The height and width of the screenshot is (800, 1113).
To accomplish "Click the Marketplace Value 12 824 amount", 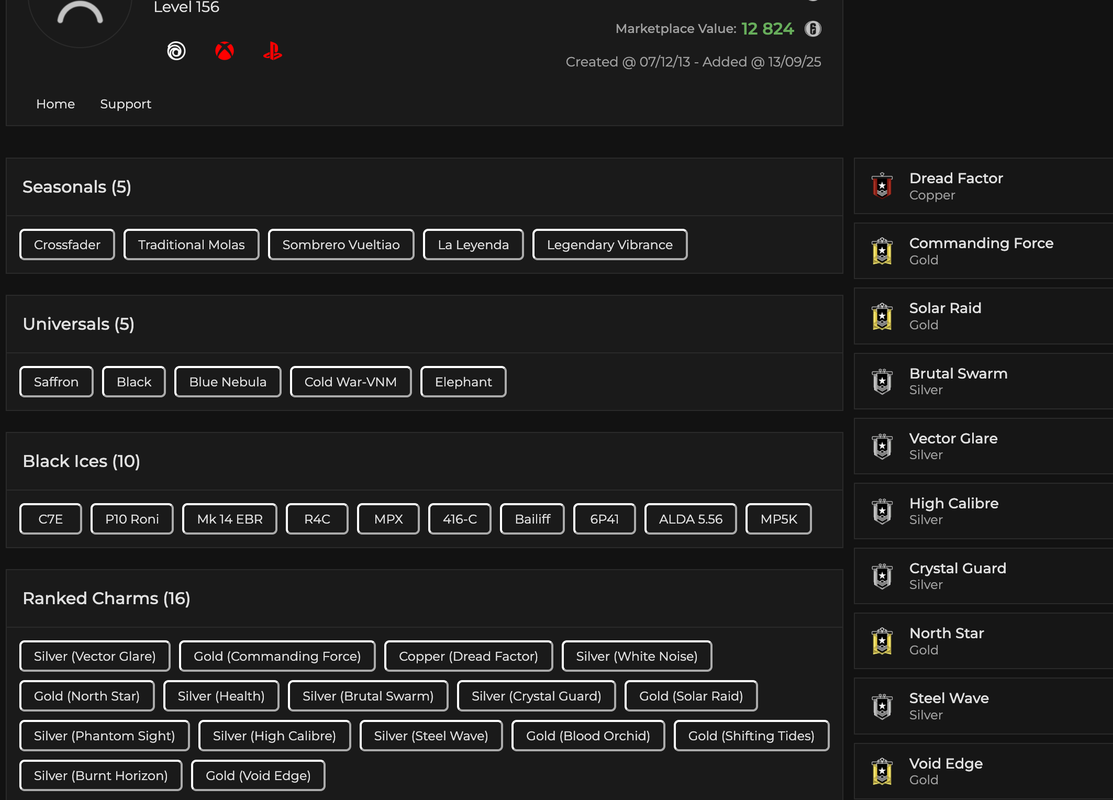I will 767,28.
